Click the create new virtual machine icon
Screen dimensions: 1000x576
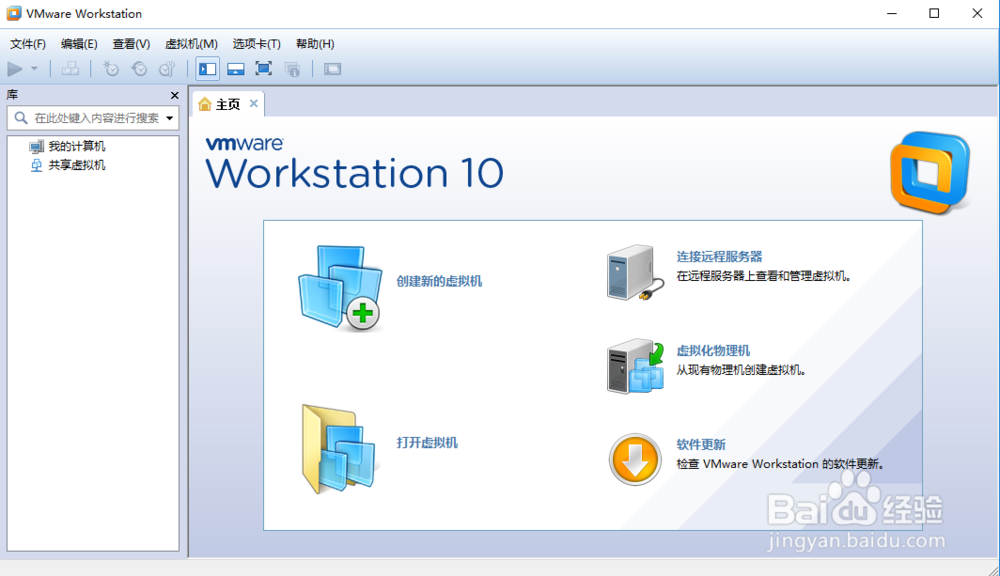(341, 288)
